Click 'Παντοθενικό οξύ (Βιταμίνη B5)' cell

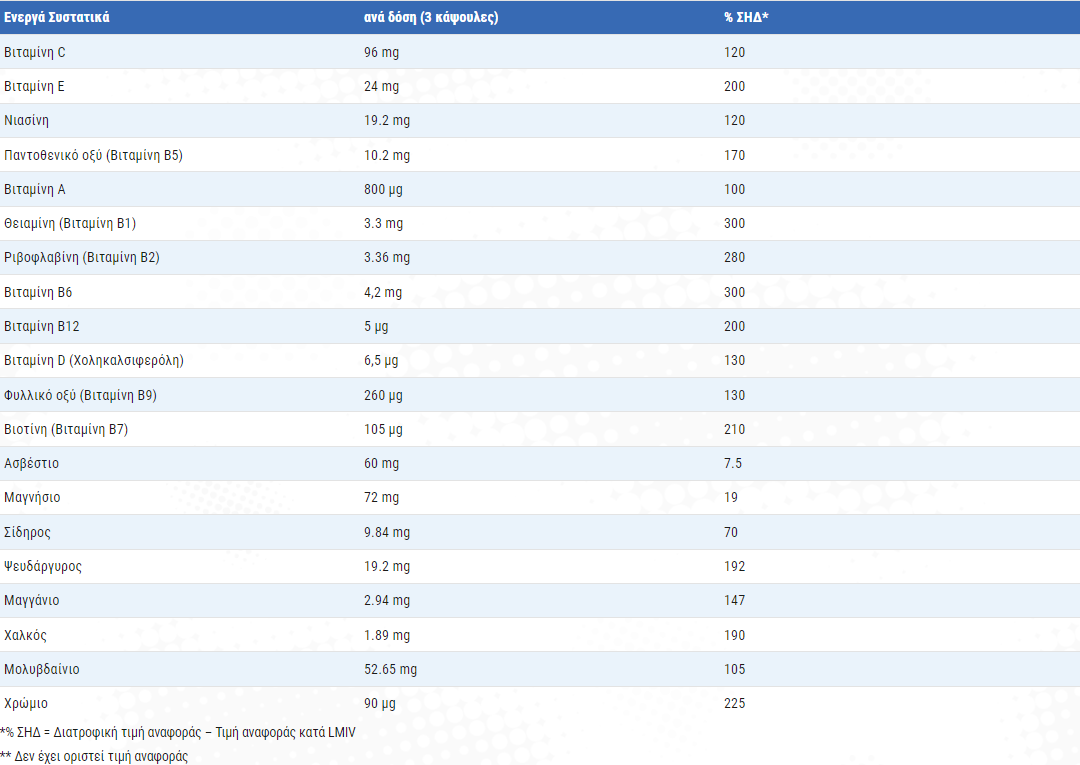94,155
